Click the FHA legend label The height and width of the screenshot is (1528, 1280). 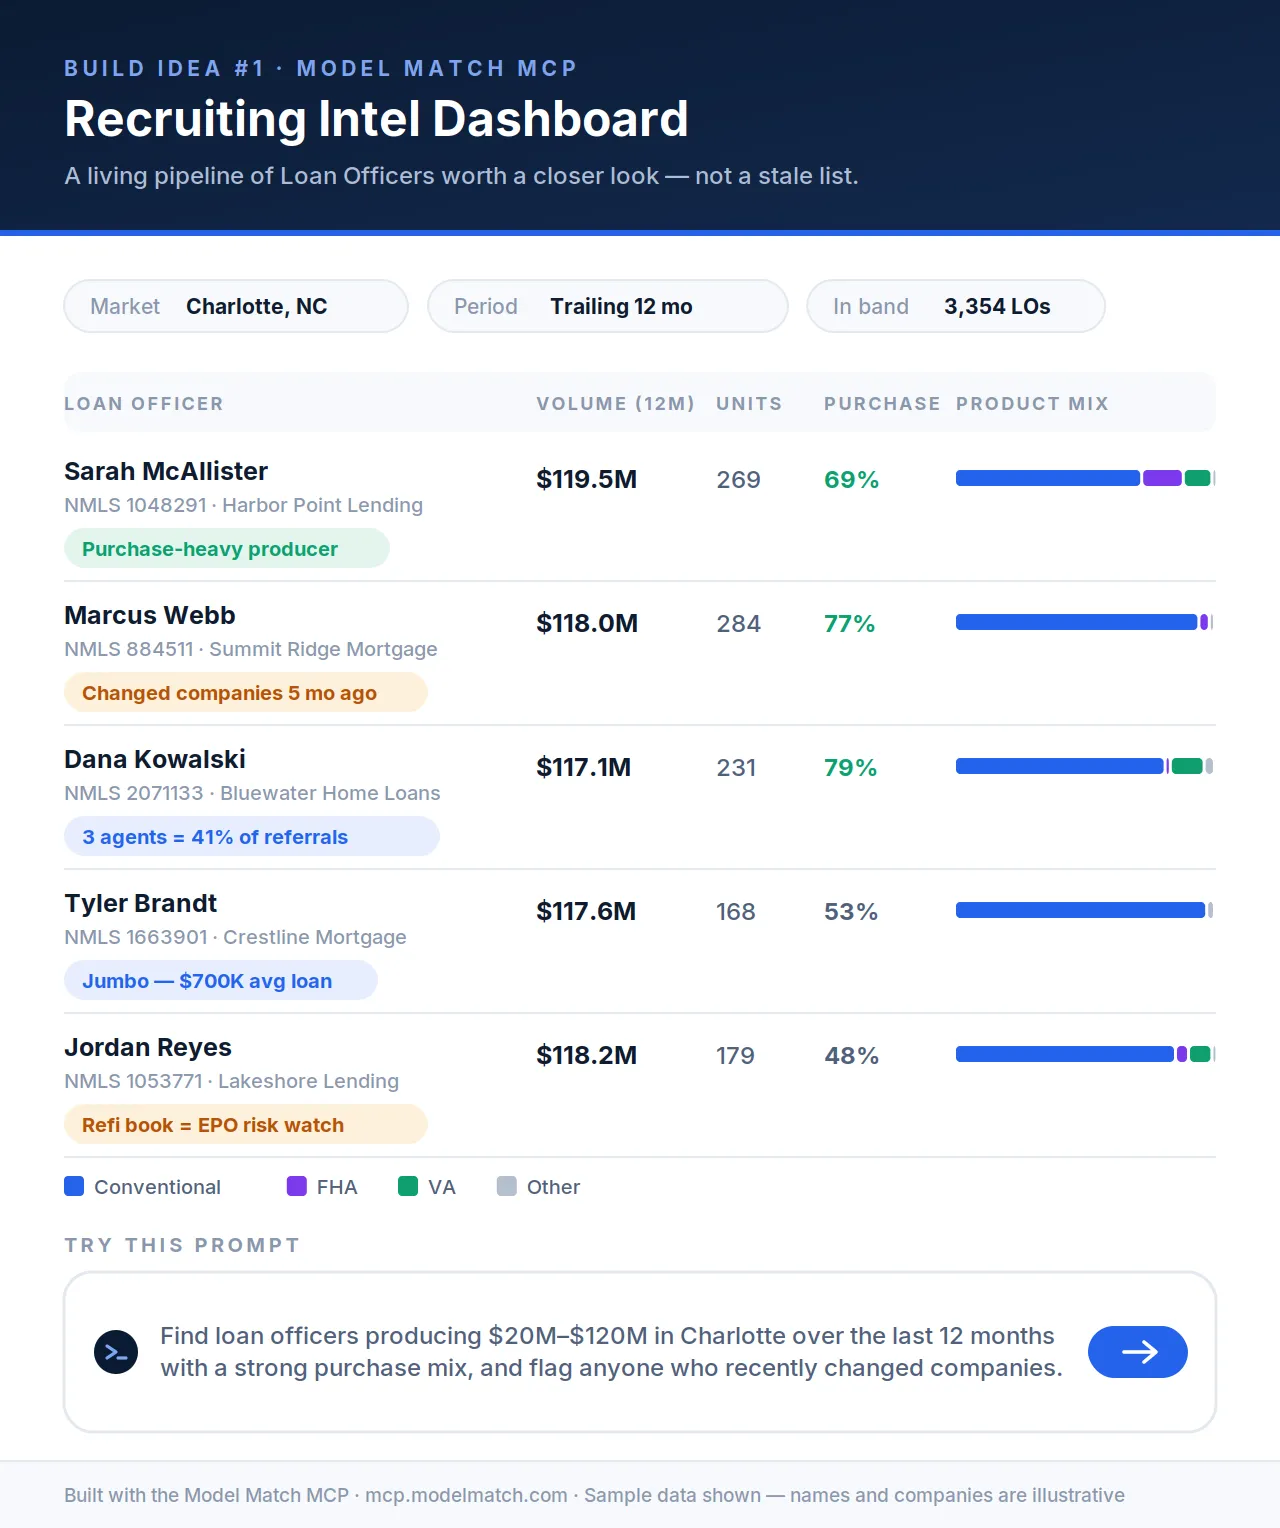pyautogui.click(x=337, y=1187)
